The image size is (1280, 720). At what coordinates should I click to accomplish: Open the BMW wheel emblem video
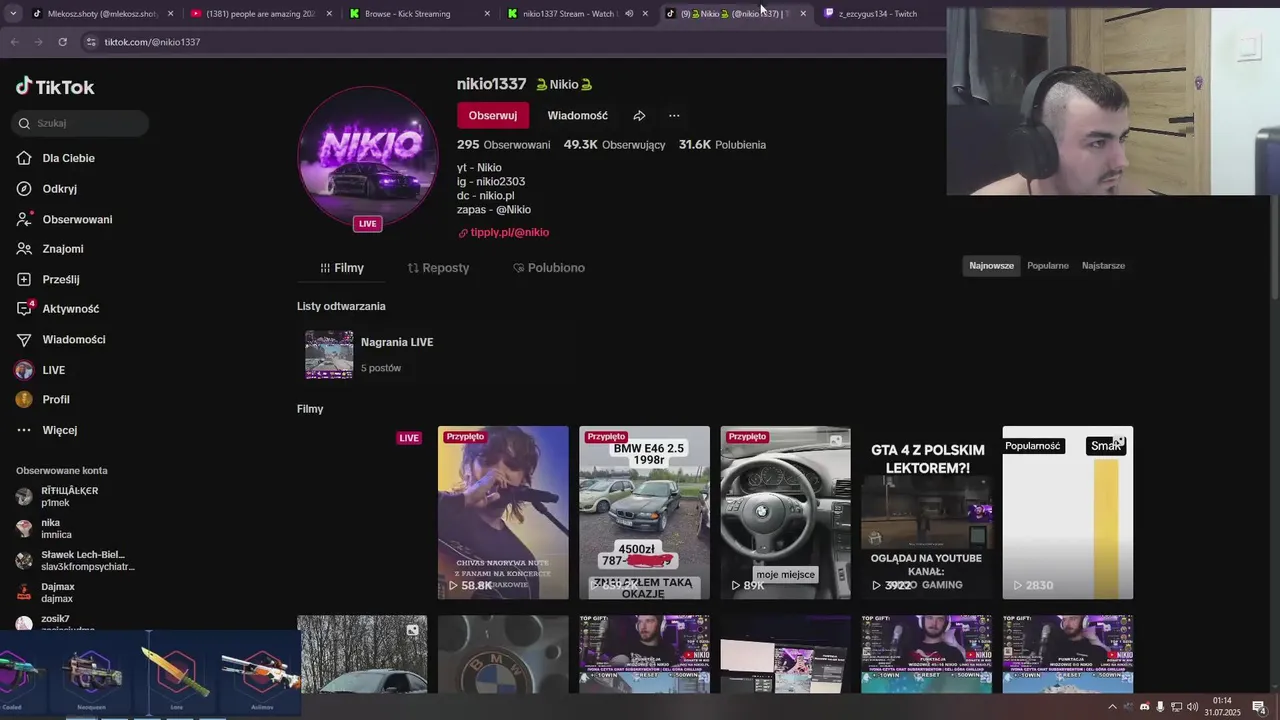[x=503, y=655]
